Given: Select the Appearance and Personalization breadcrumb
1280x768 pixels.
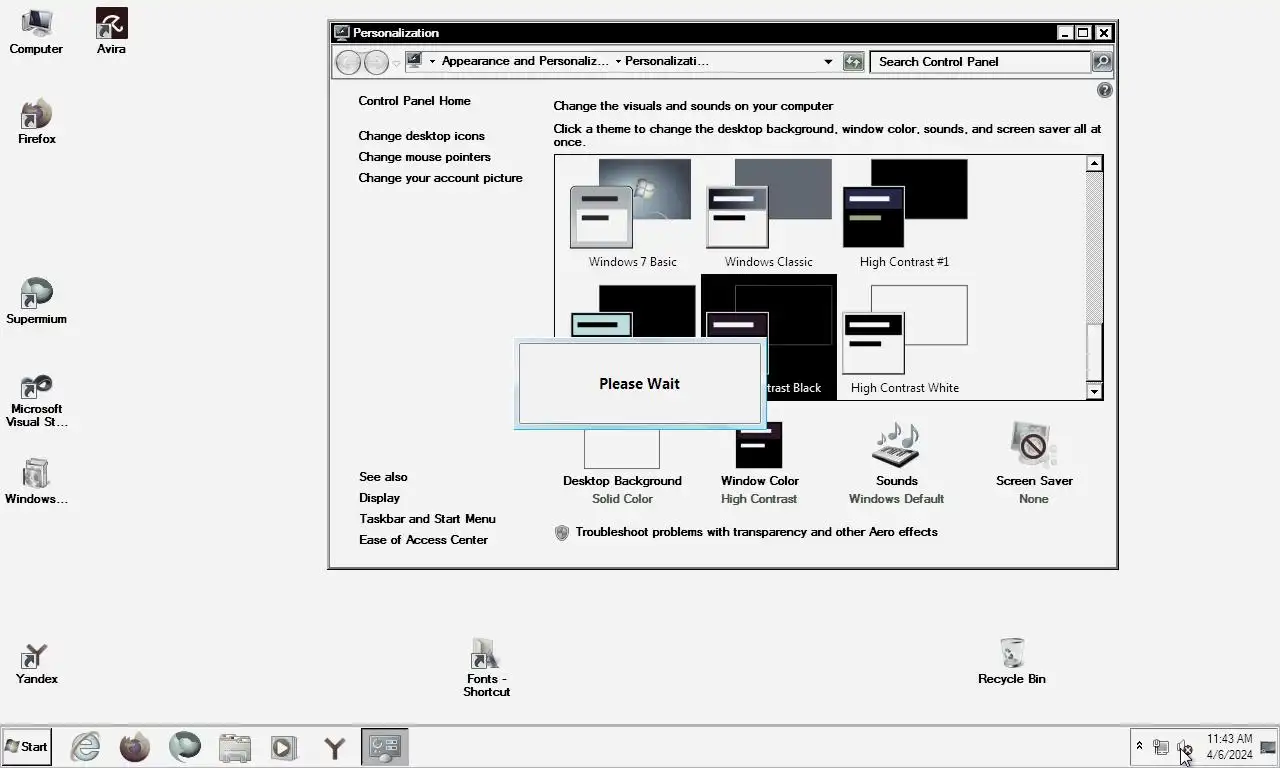Looking at the screenshot, I should coord(525,61).
